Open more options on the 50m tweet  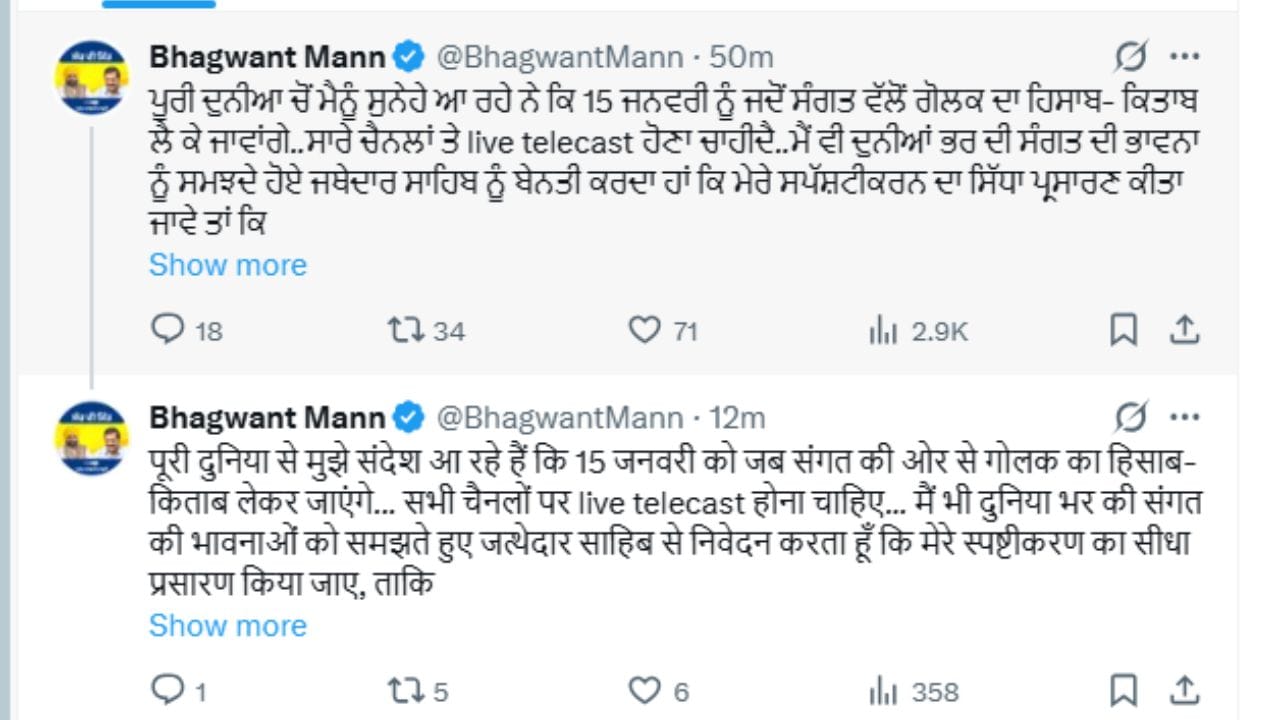(x=1185, y=57)
